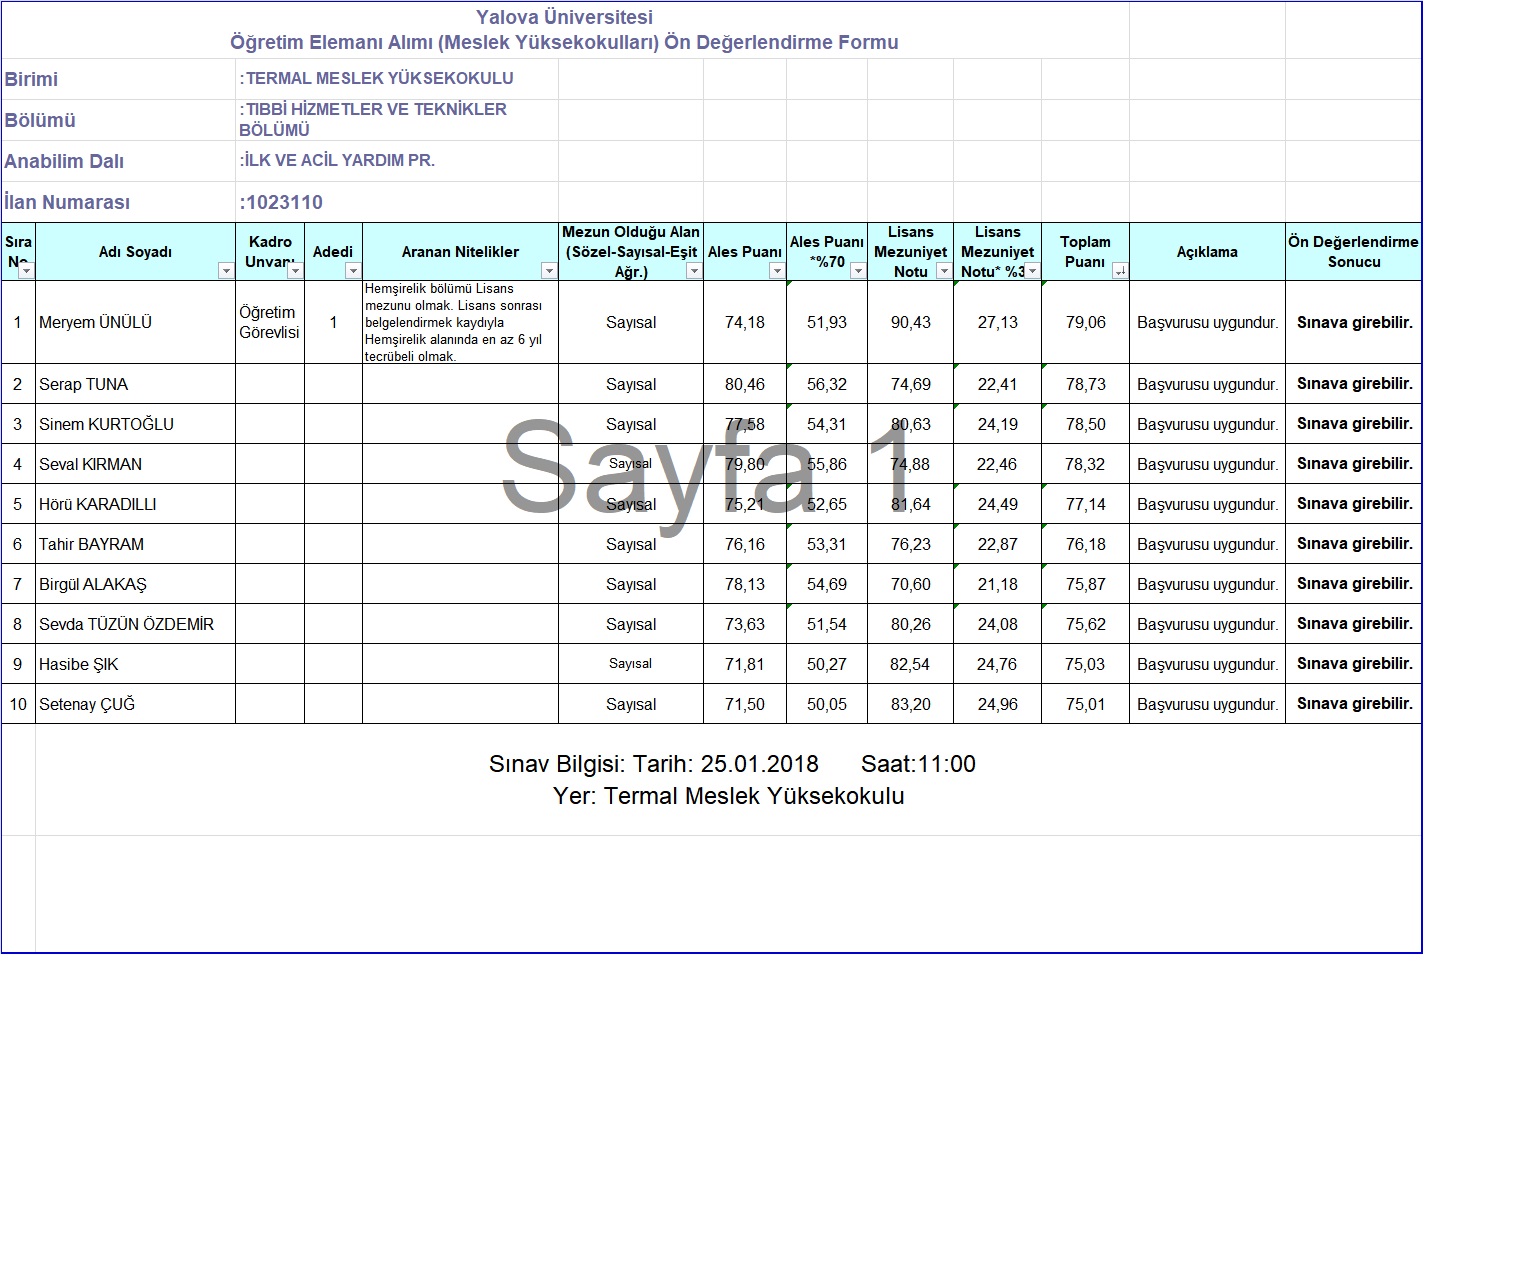Select Ales %70 value 54,31
This screenshot has width=1525, height=1280.
(x=827, y=424)
